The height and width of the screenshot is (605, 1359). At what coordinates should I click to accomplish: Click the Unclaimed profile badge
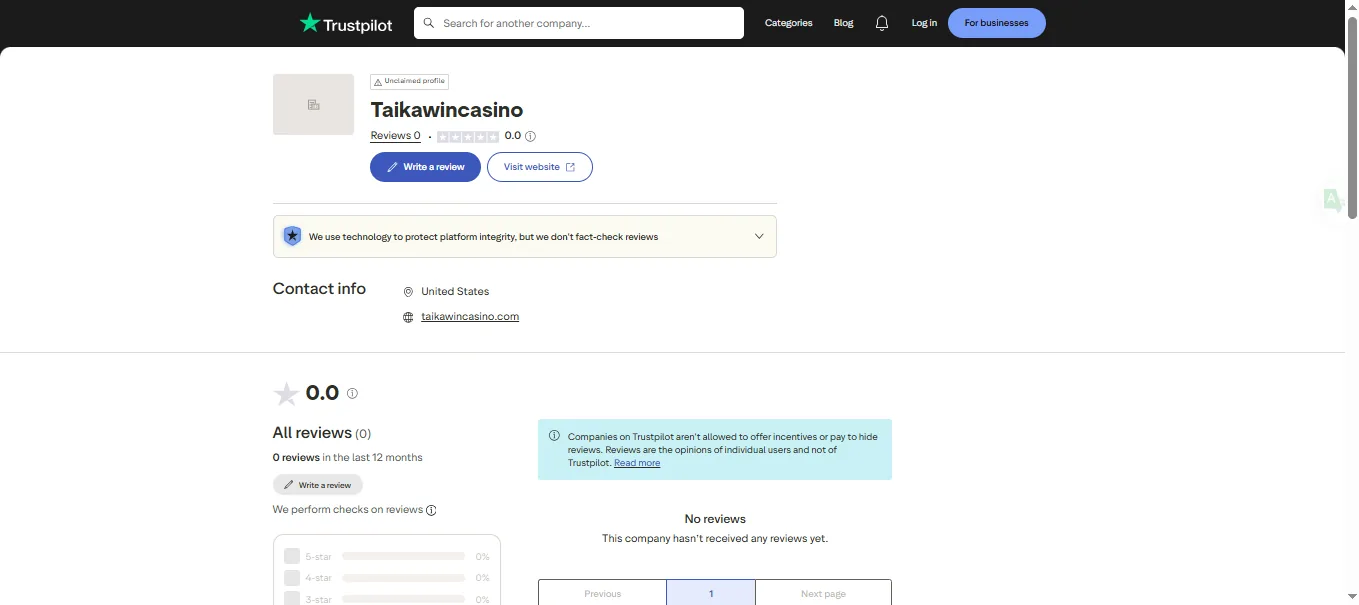coord(409,82)
